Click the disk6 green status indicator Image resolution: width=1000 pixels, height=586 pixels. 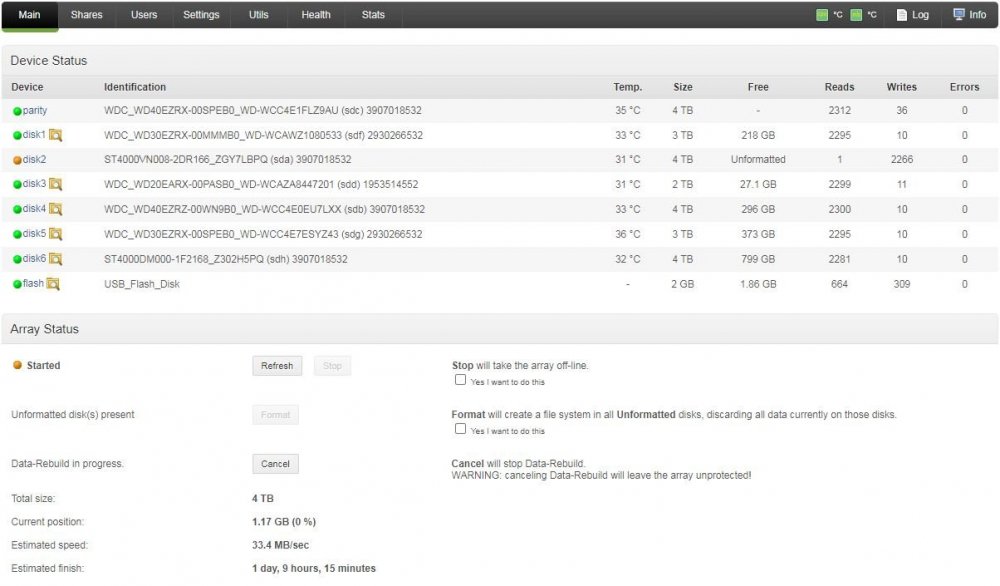pyautogui.click(x=17, y=260)
